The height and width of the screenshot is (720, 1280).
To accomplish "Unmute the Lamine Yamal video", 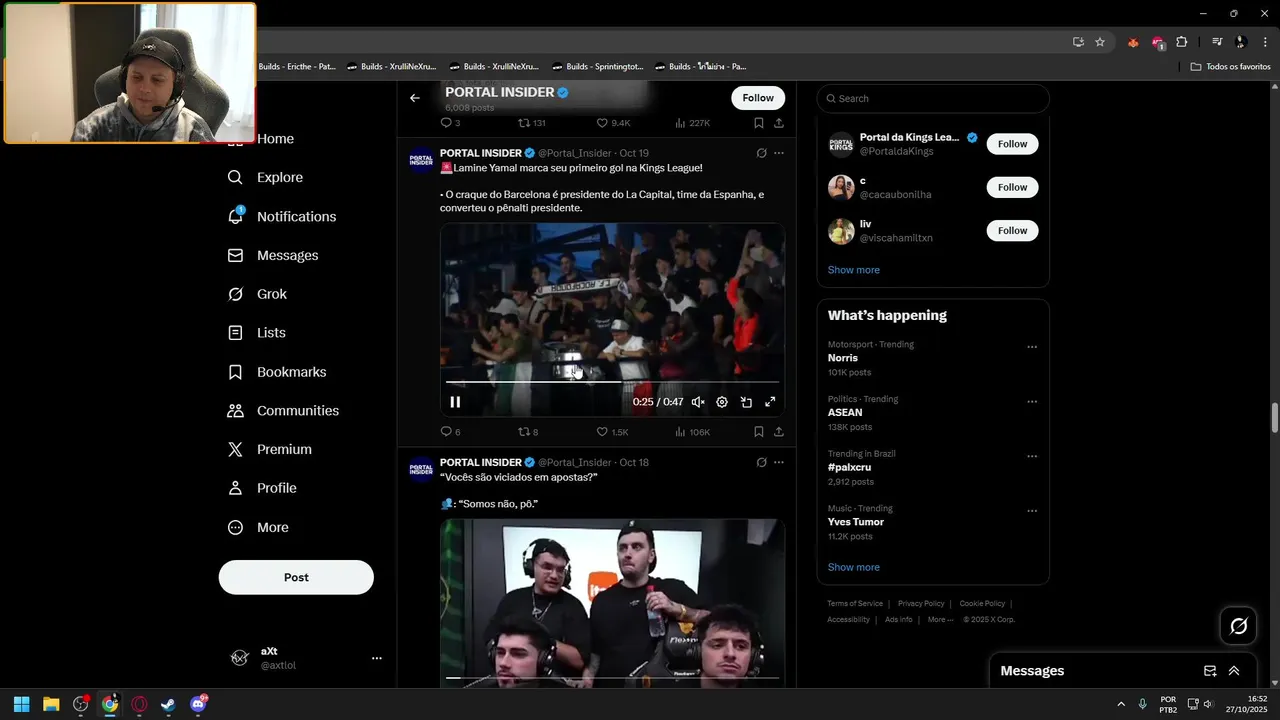I will click(x=698, y=402).
